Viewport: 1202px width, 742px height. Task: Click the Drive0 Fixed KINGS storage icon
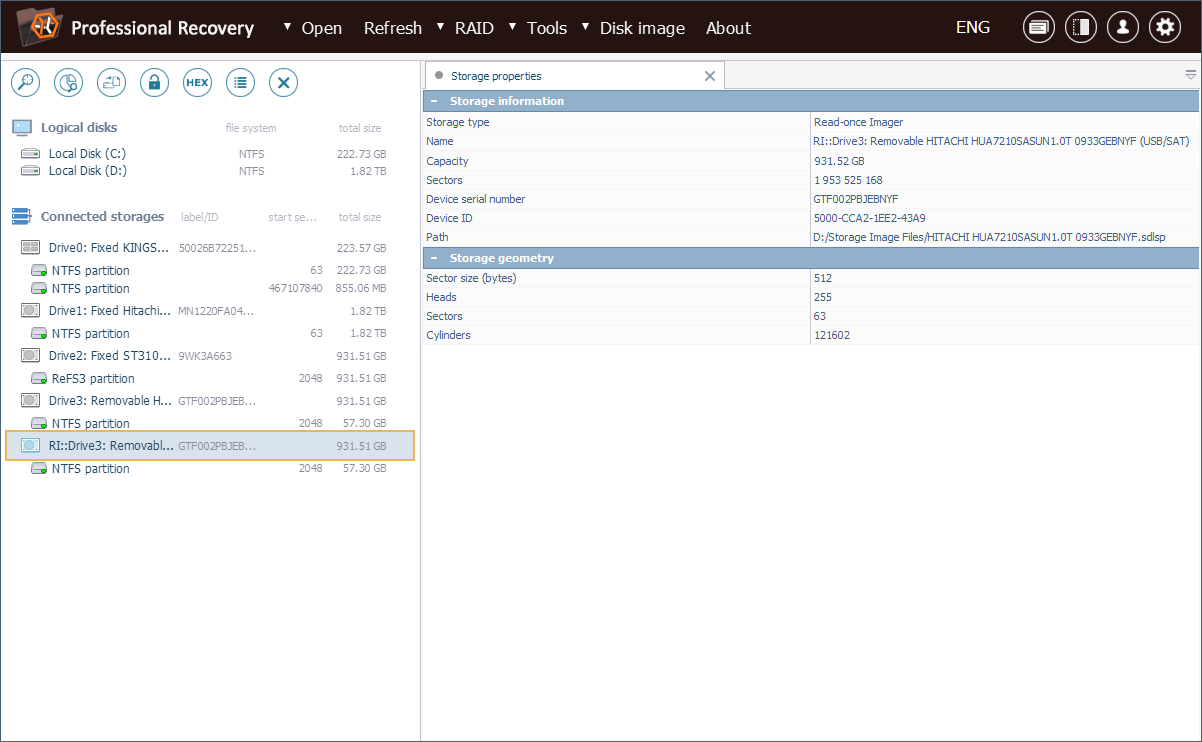point(31,248)
